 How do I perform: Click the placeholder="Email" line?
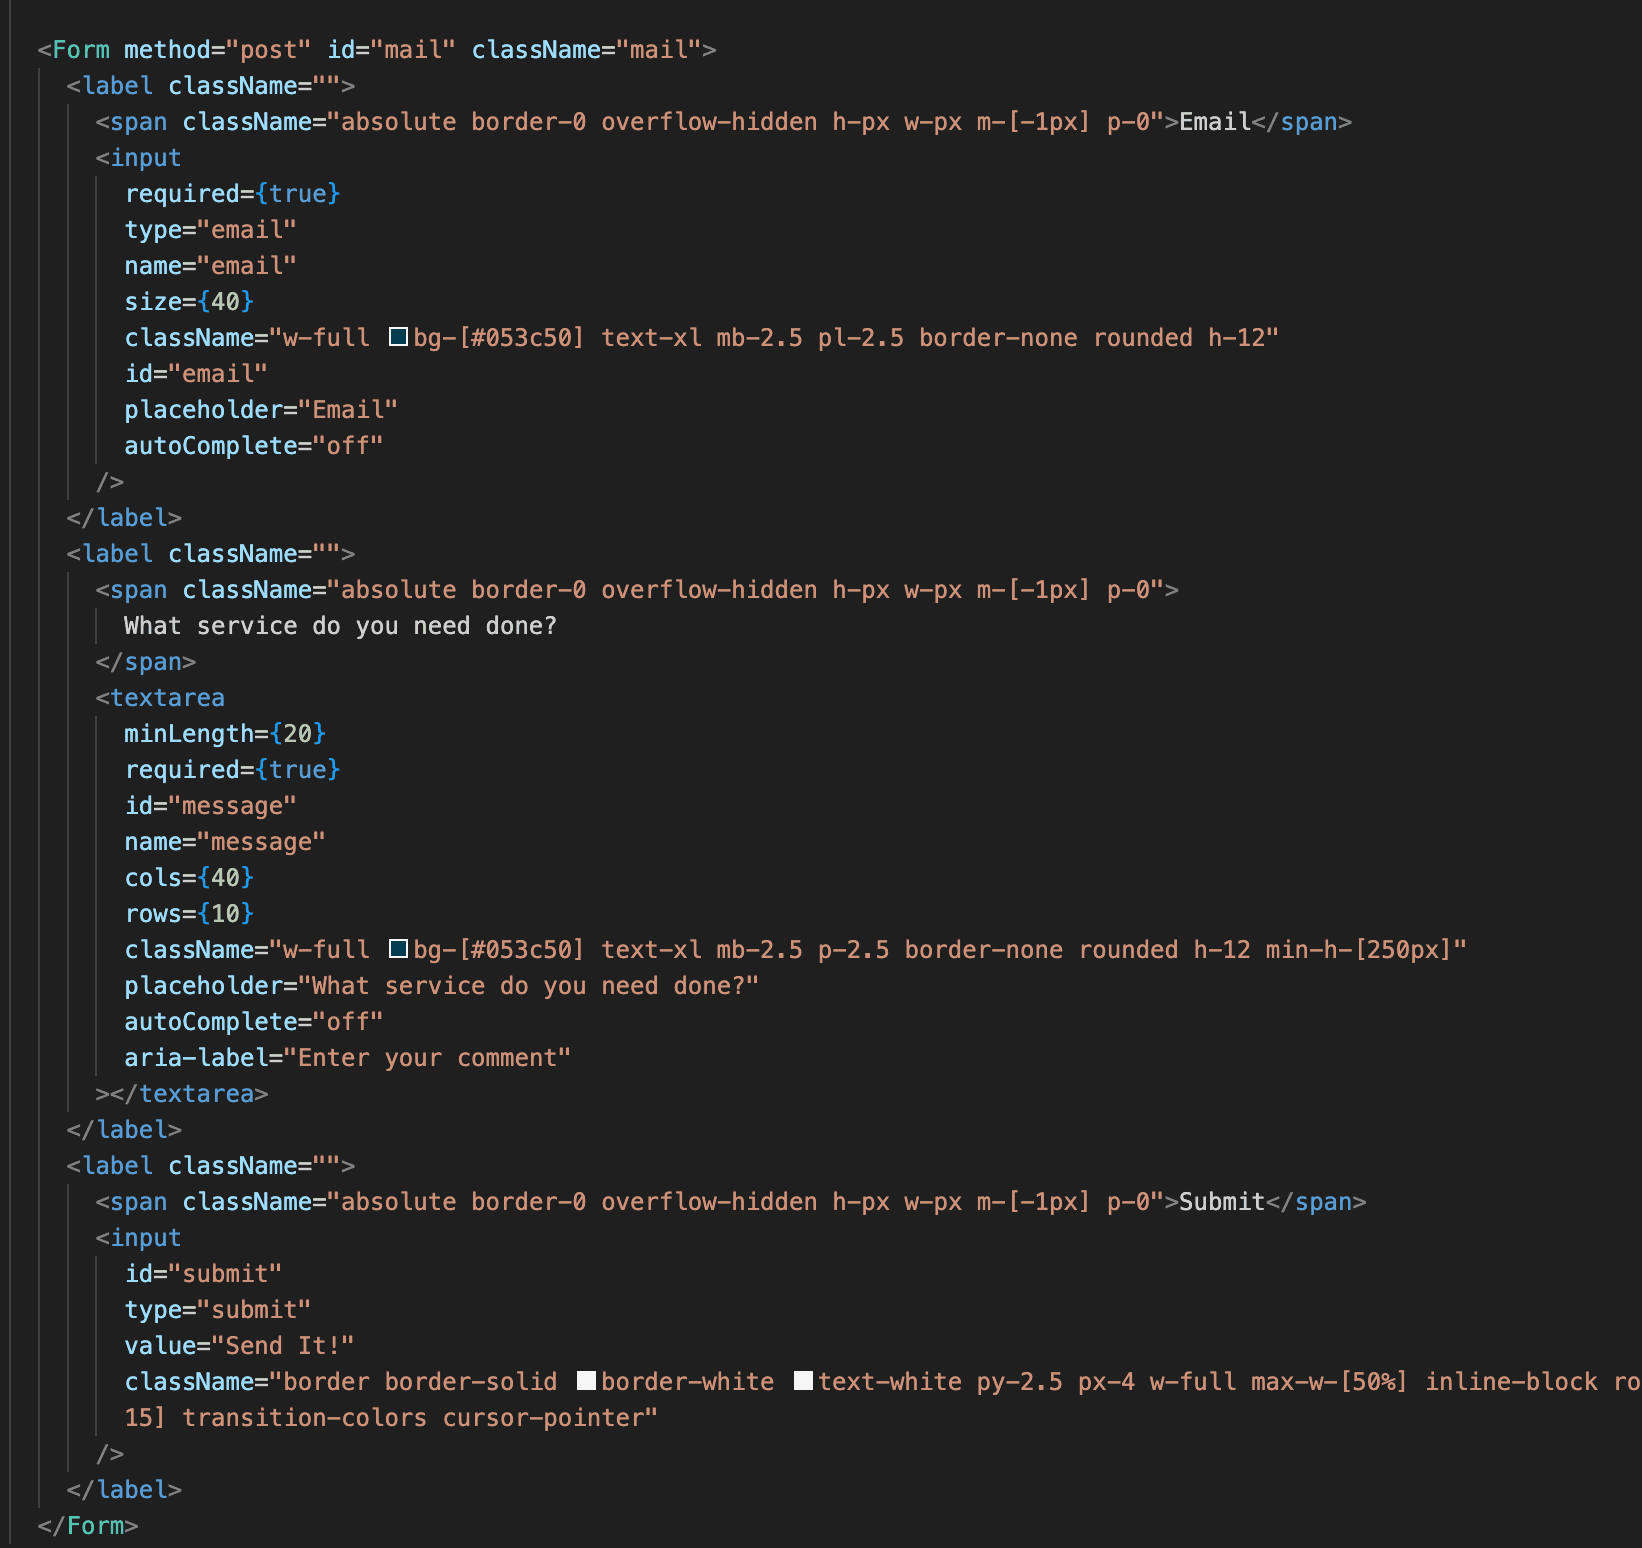(261, 410)
